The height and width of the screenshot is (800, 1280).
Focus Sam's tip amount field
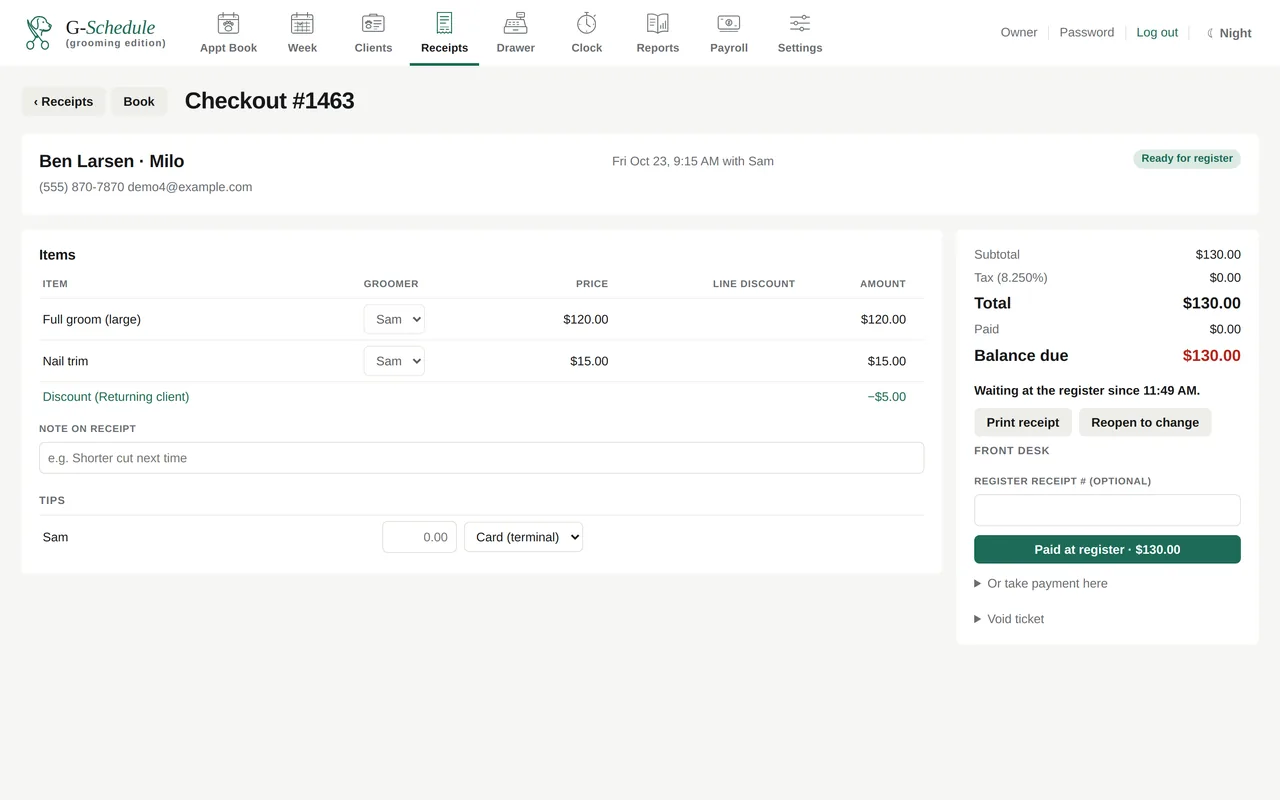pos(419,537)
